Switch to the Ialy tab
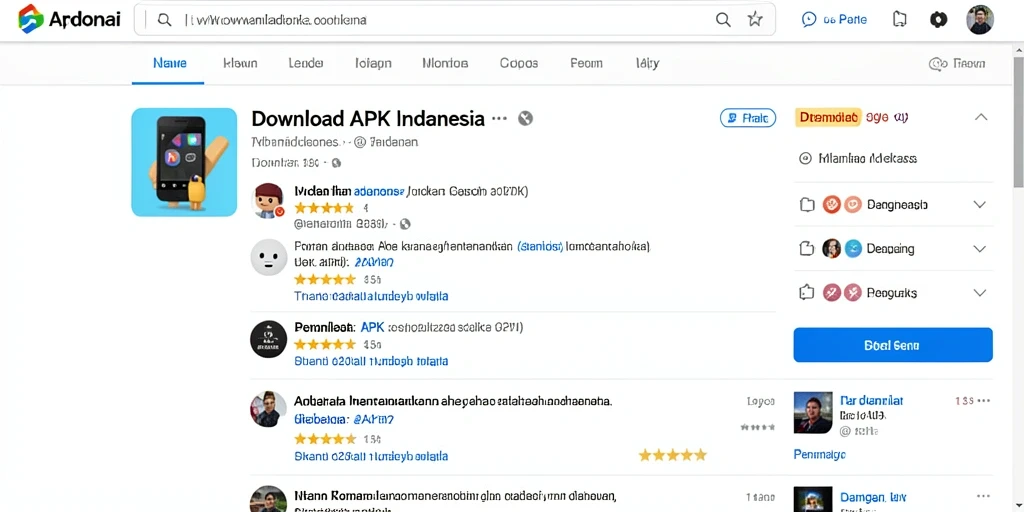The image size is (1024, 512). (x=647, y=63)
